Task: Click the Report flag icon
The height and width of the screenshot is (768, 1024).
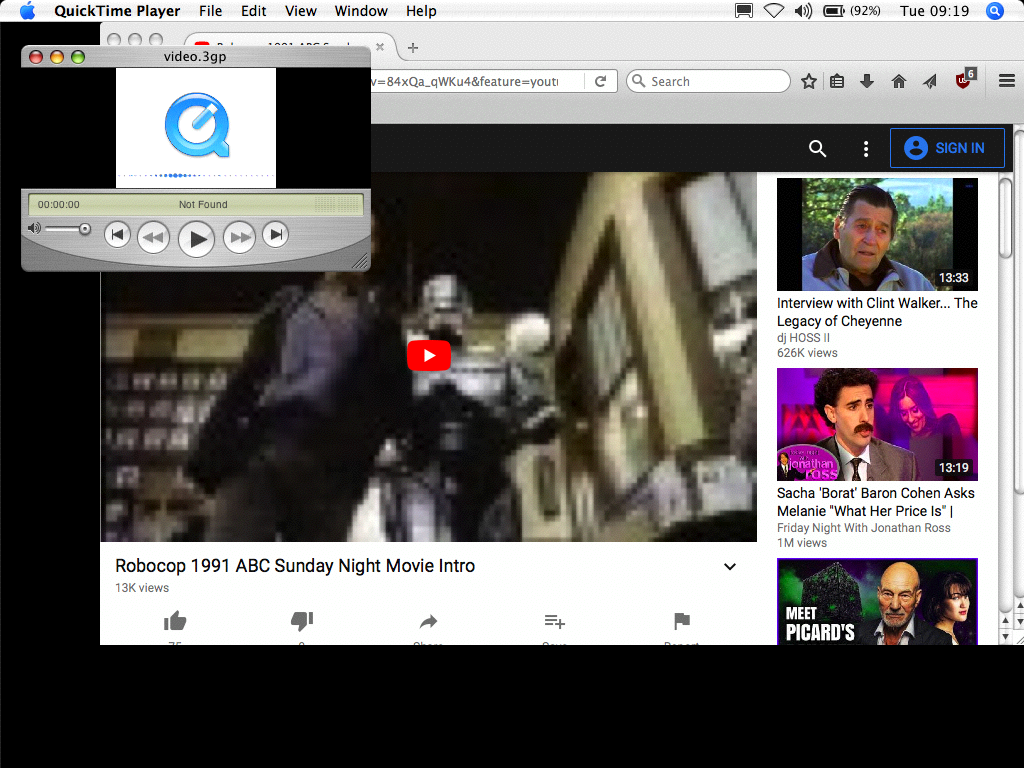Action: pyautogui.click(x=682, y=620)
